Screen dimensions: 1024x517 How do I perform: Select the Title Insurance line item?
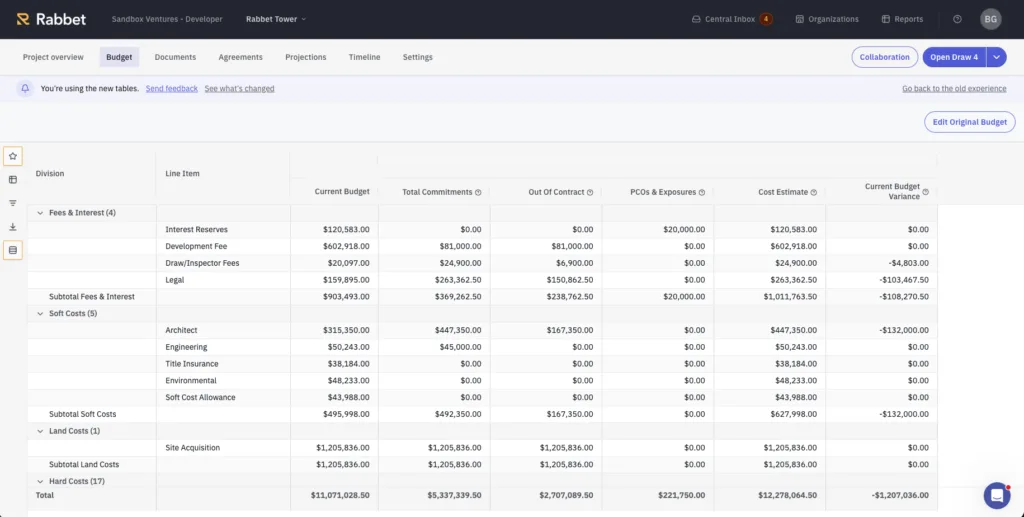point(192,364)
